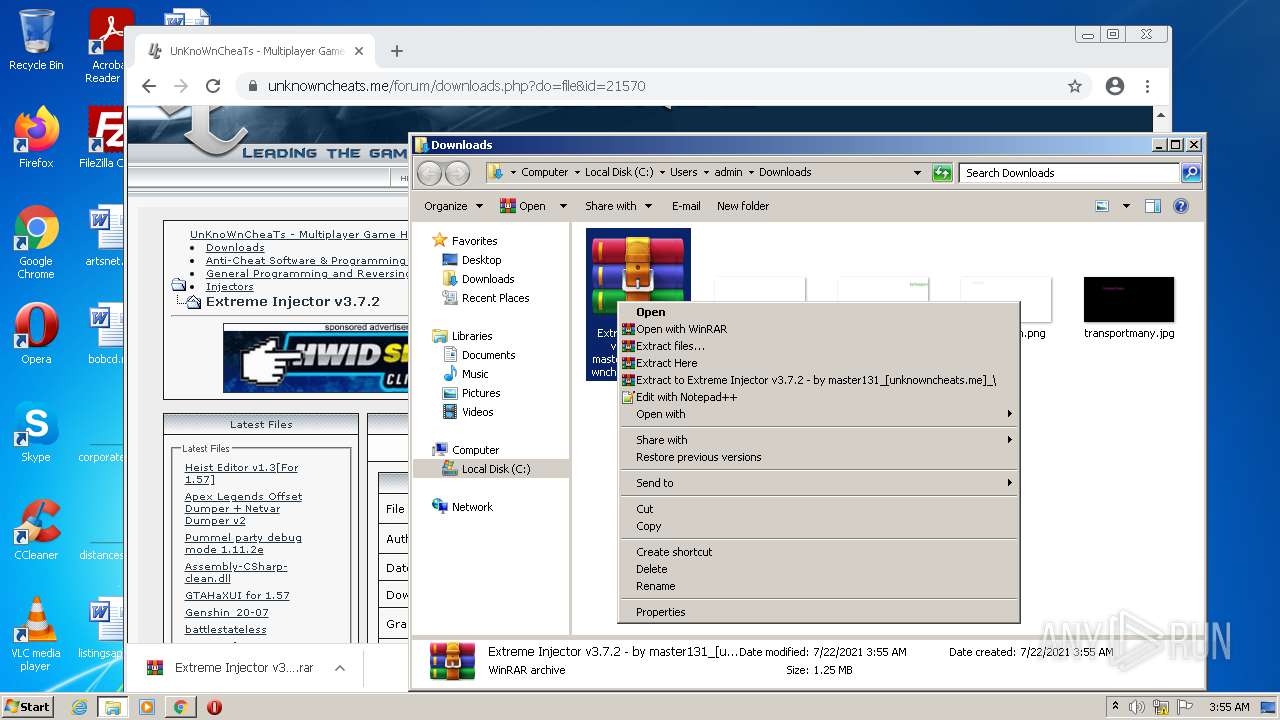This screenshot has width=1280, height=720.
Task: Open the Organize toolbar dropdown
Action: (x=453, y=206)
